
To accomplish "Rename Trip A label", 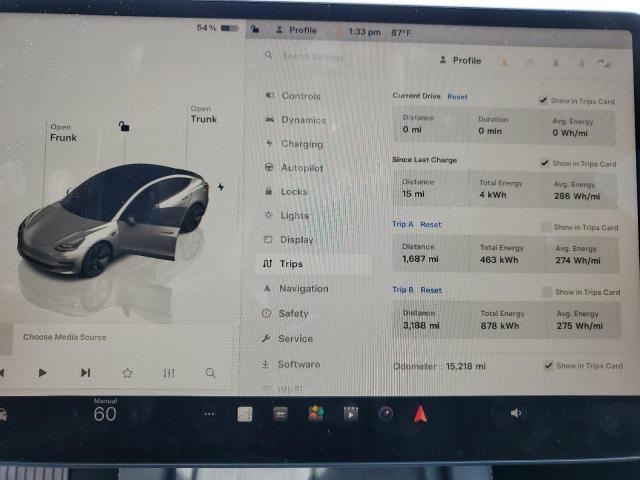I will (403, 224).
